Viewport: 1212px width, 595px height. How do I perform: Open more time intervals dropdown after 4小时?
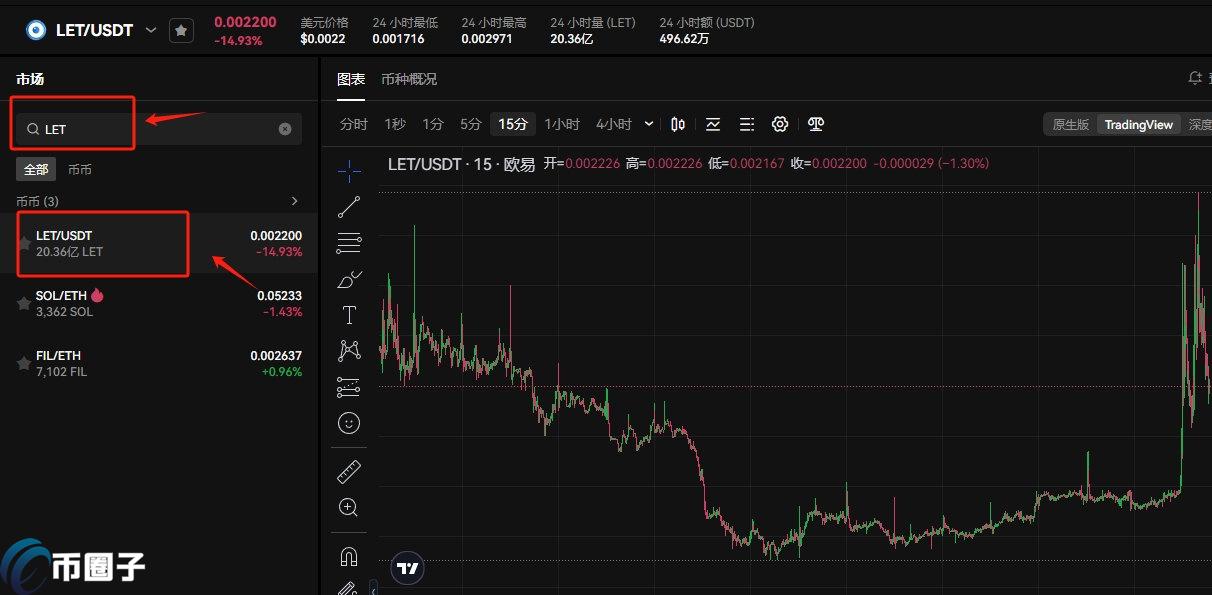click(649, 124)
